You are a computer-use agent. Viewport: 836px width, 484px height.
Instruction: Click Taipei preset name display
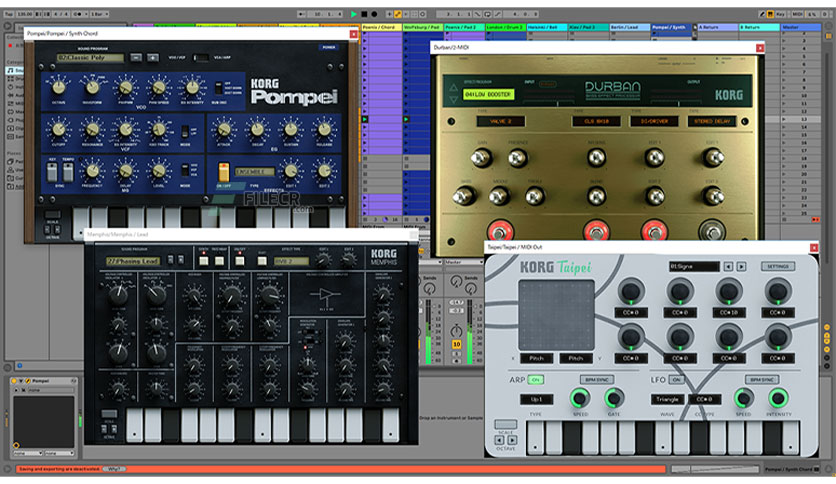pos(694,266)
